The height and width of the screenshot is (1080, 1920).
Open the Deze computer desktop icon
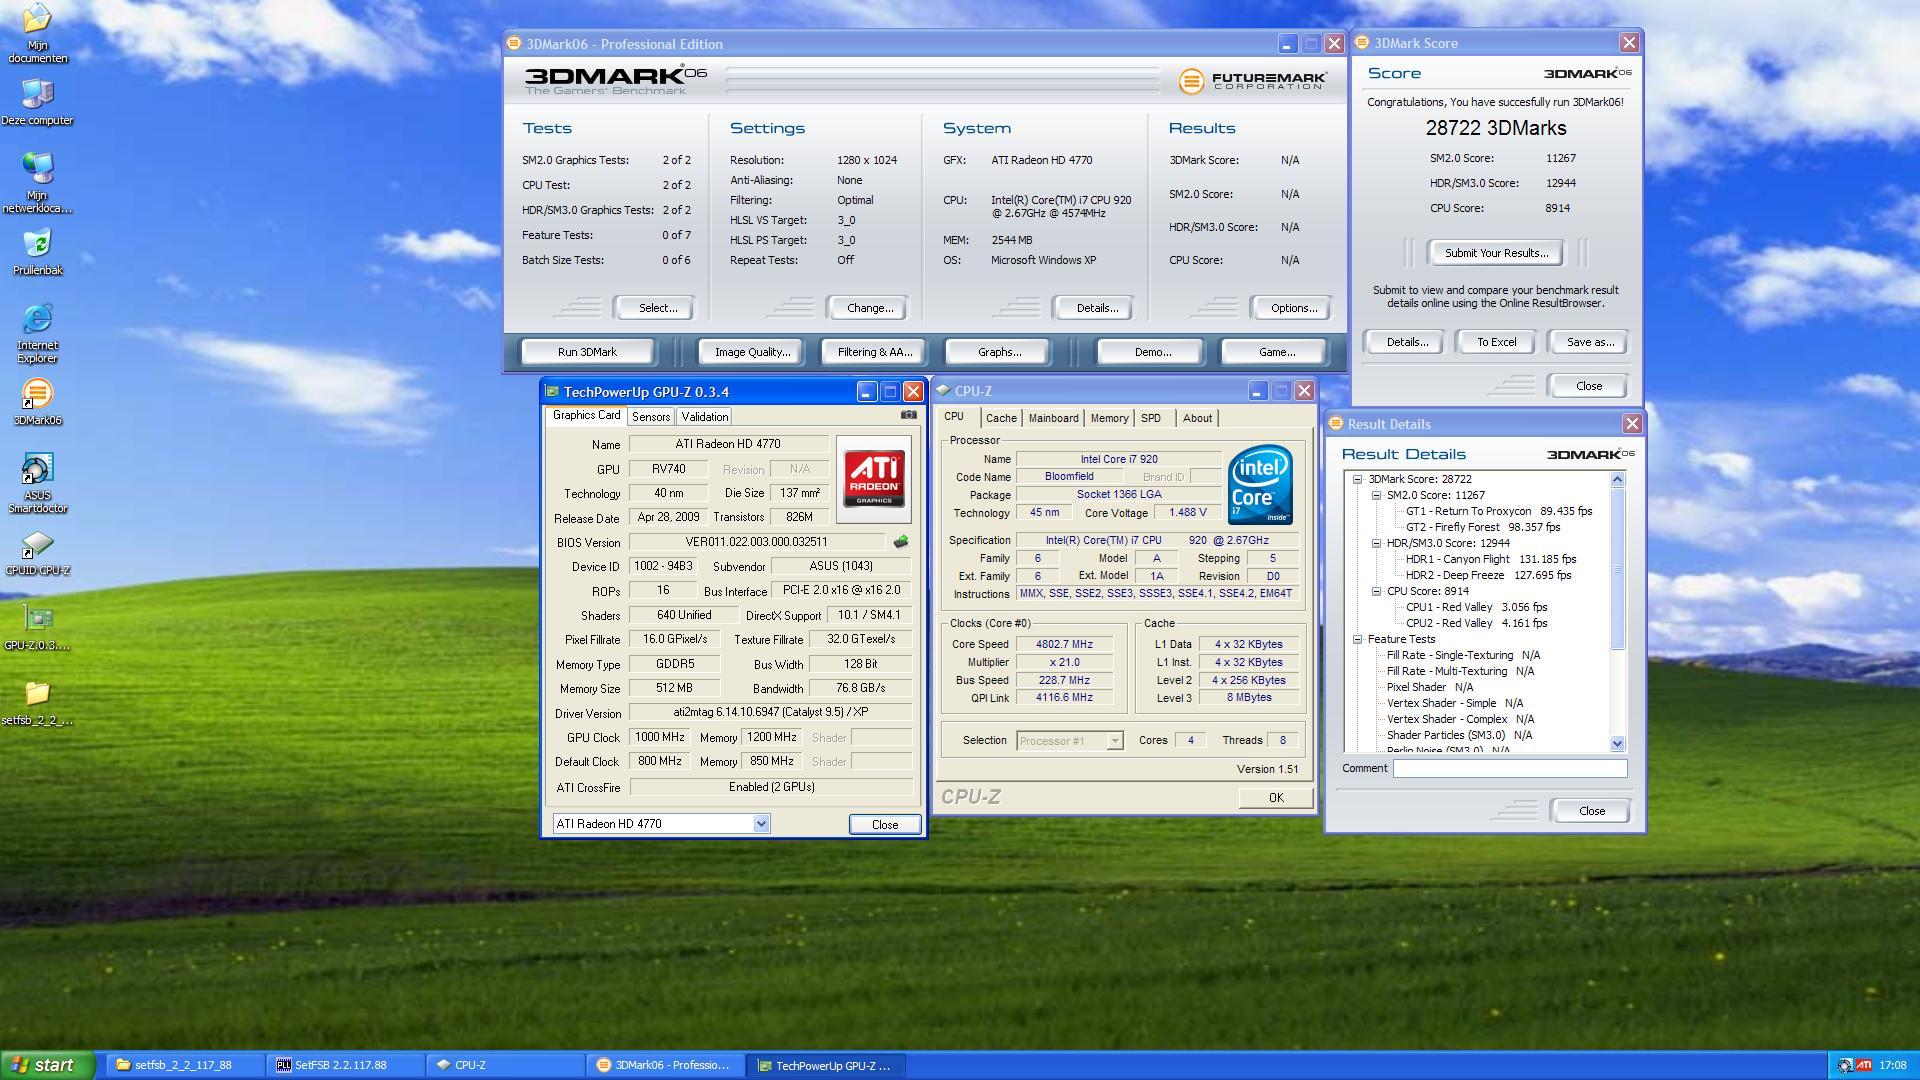37,103
